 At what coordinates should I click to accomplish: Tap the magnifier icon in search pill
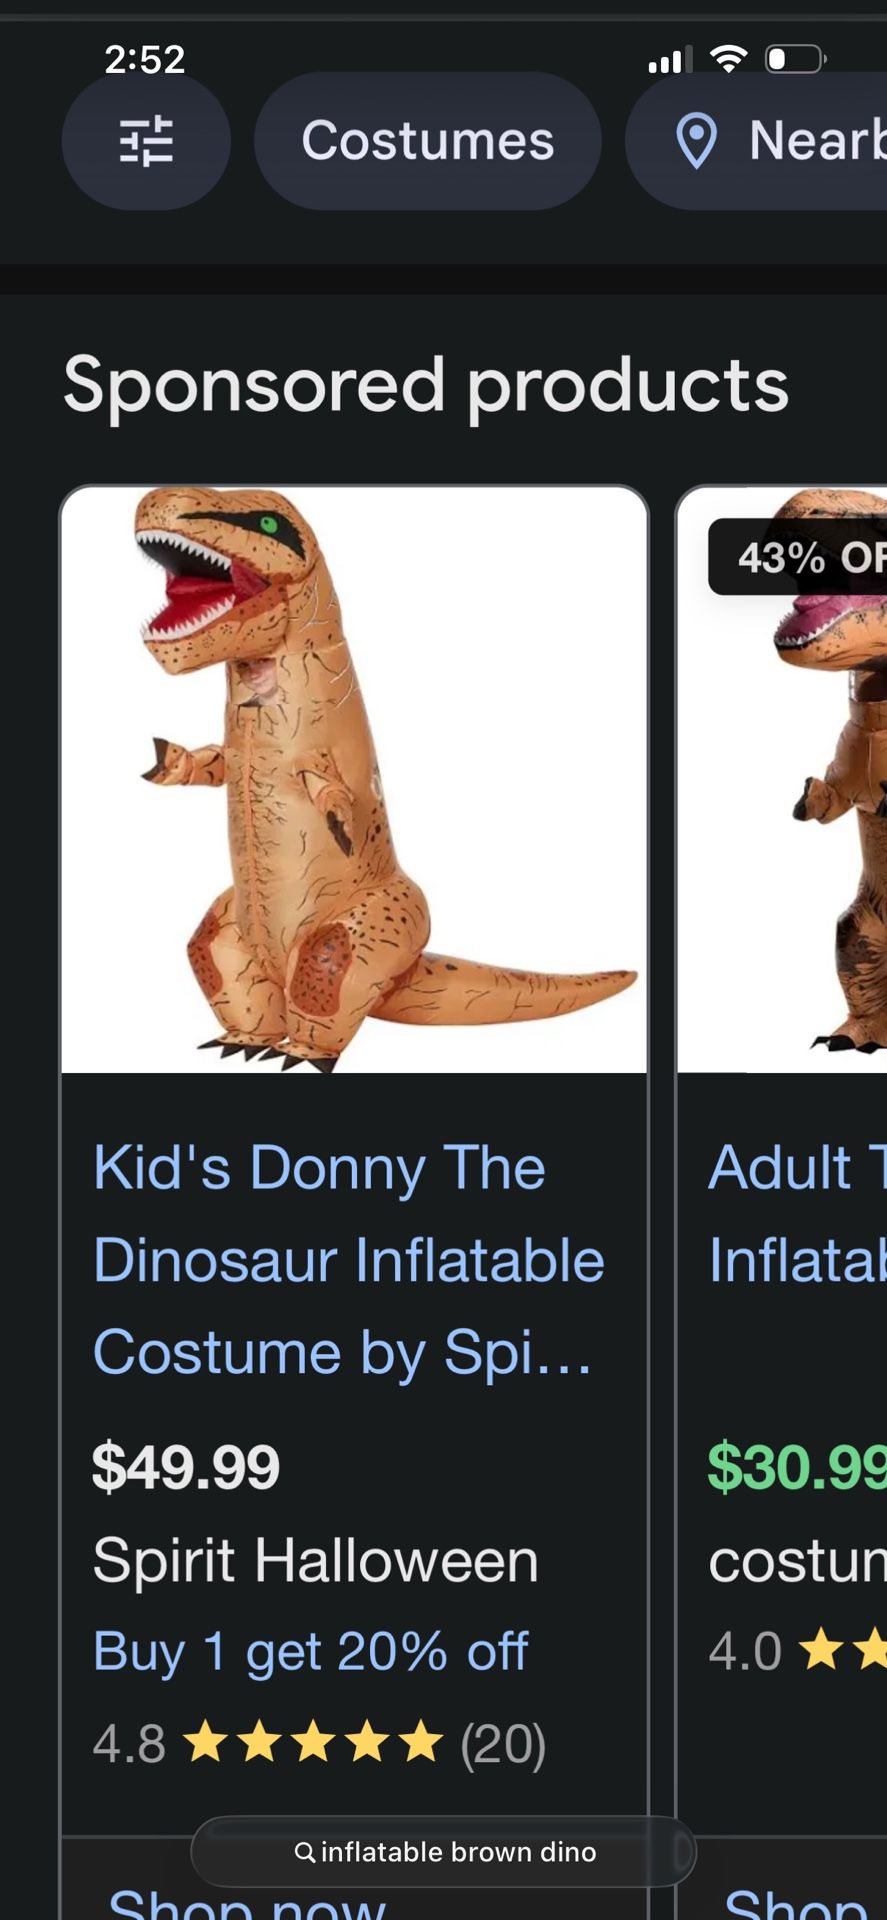[x=305, y=1852]
